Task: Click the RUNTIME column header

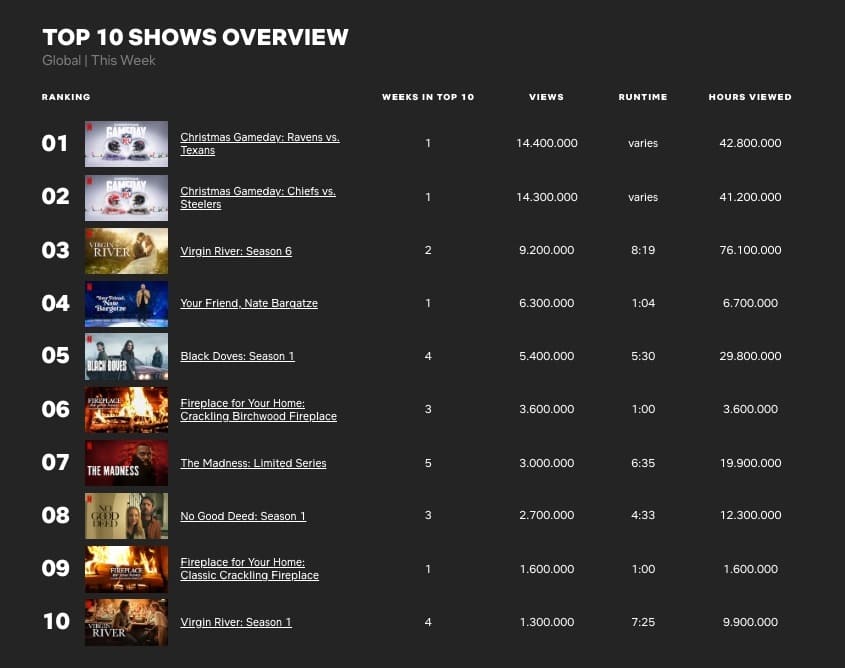Action: [x=643, y=97]
